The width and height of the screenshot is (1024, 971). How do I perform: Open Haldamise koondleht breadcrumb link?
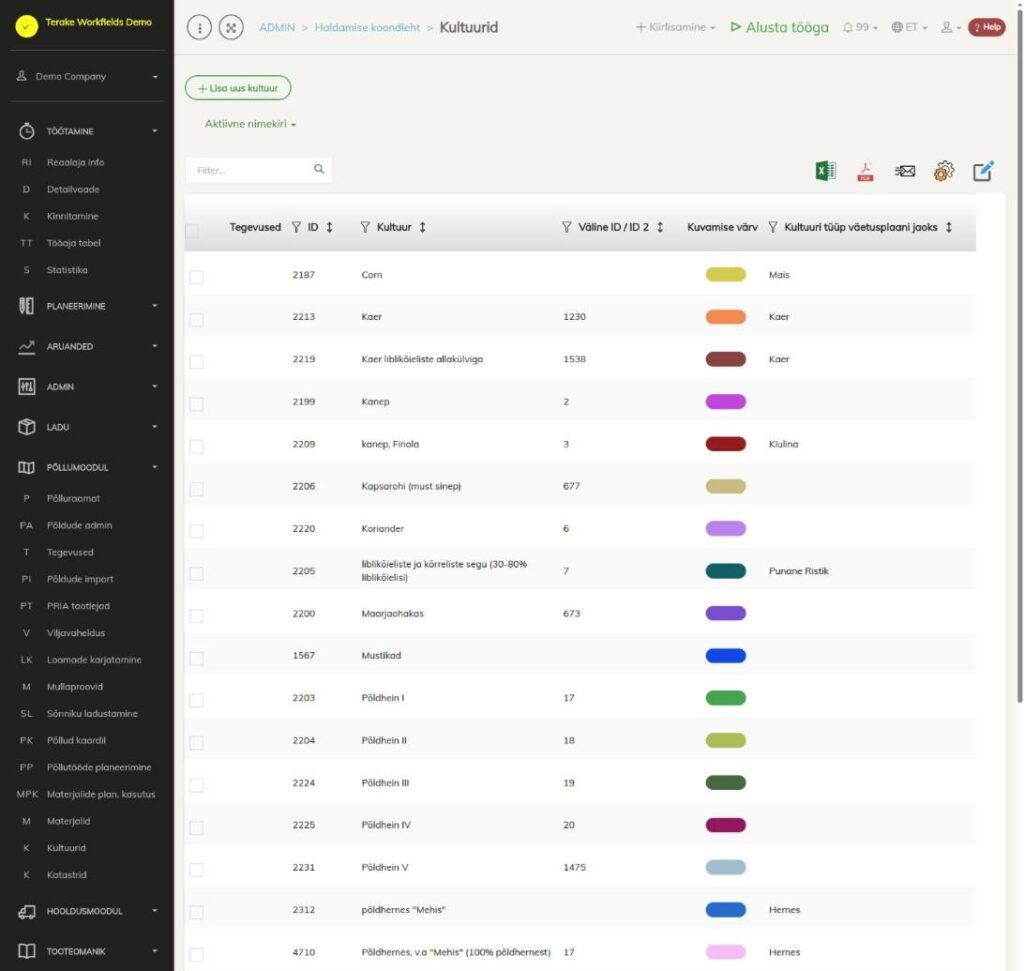pyautogui.click(x=367, y=27)
